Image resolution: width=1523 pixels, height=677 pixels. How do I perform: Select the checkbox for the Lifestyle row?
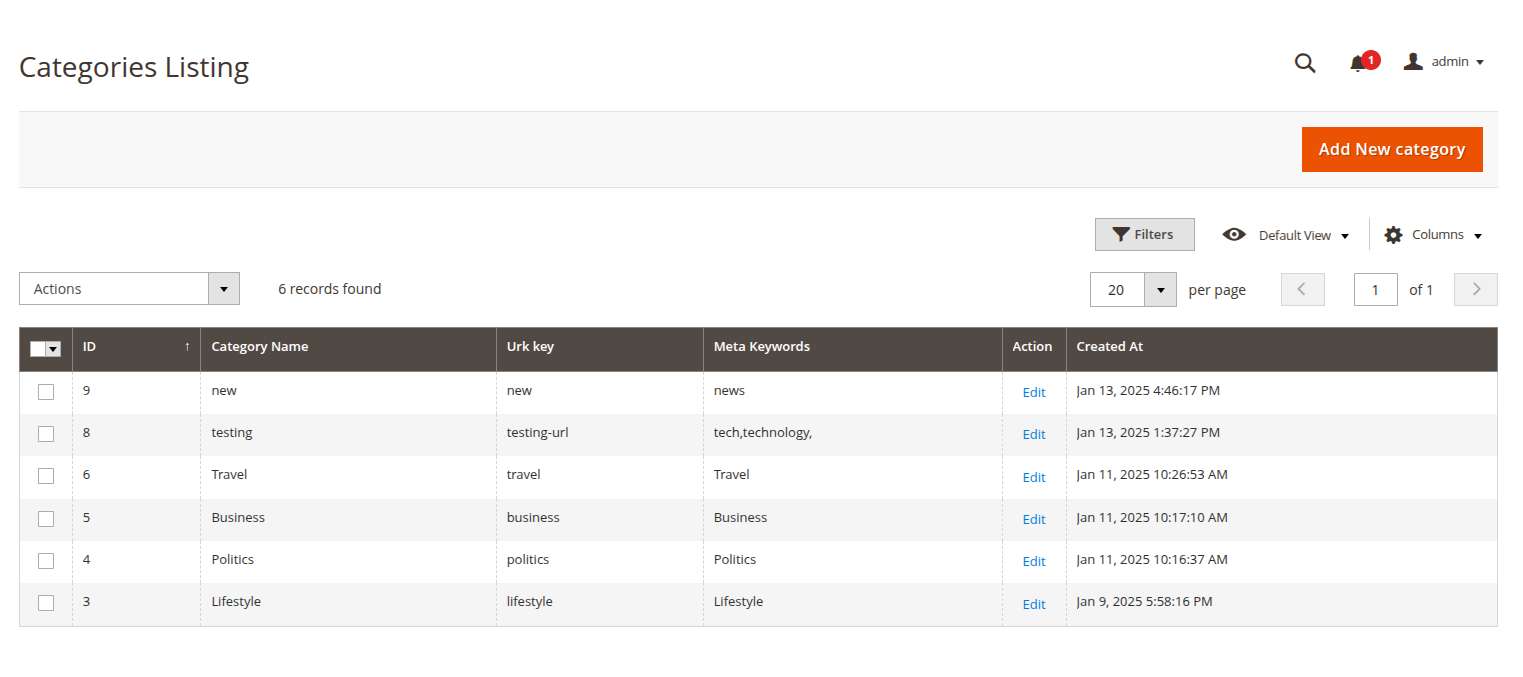click(x=45, y=603)
